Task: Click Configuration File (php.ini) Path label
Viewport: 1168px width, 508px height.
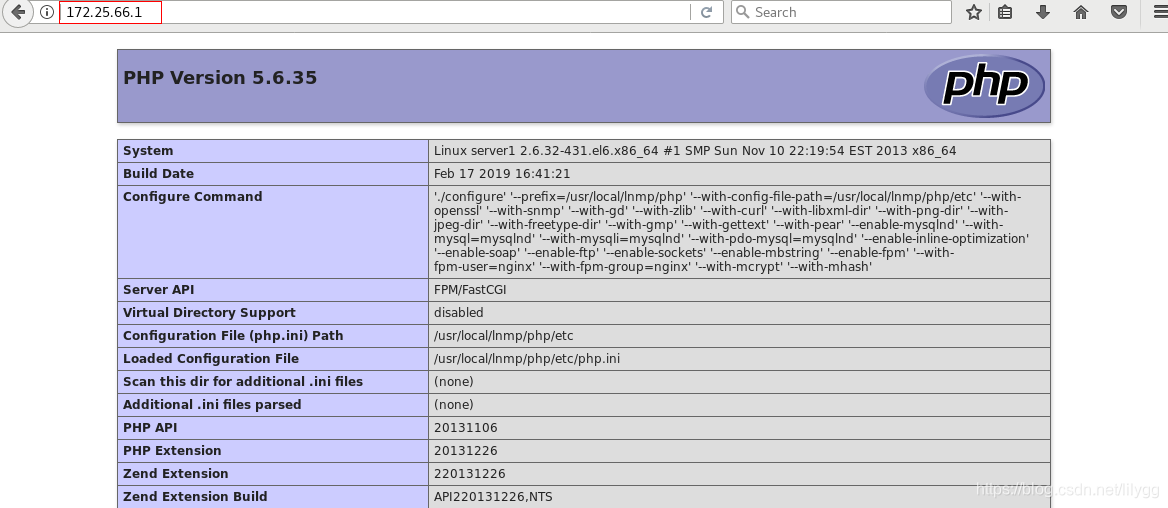Action: [233, 335]
